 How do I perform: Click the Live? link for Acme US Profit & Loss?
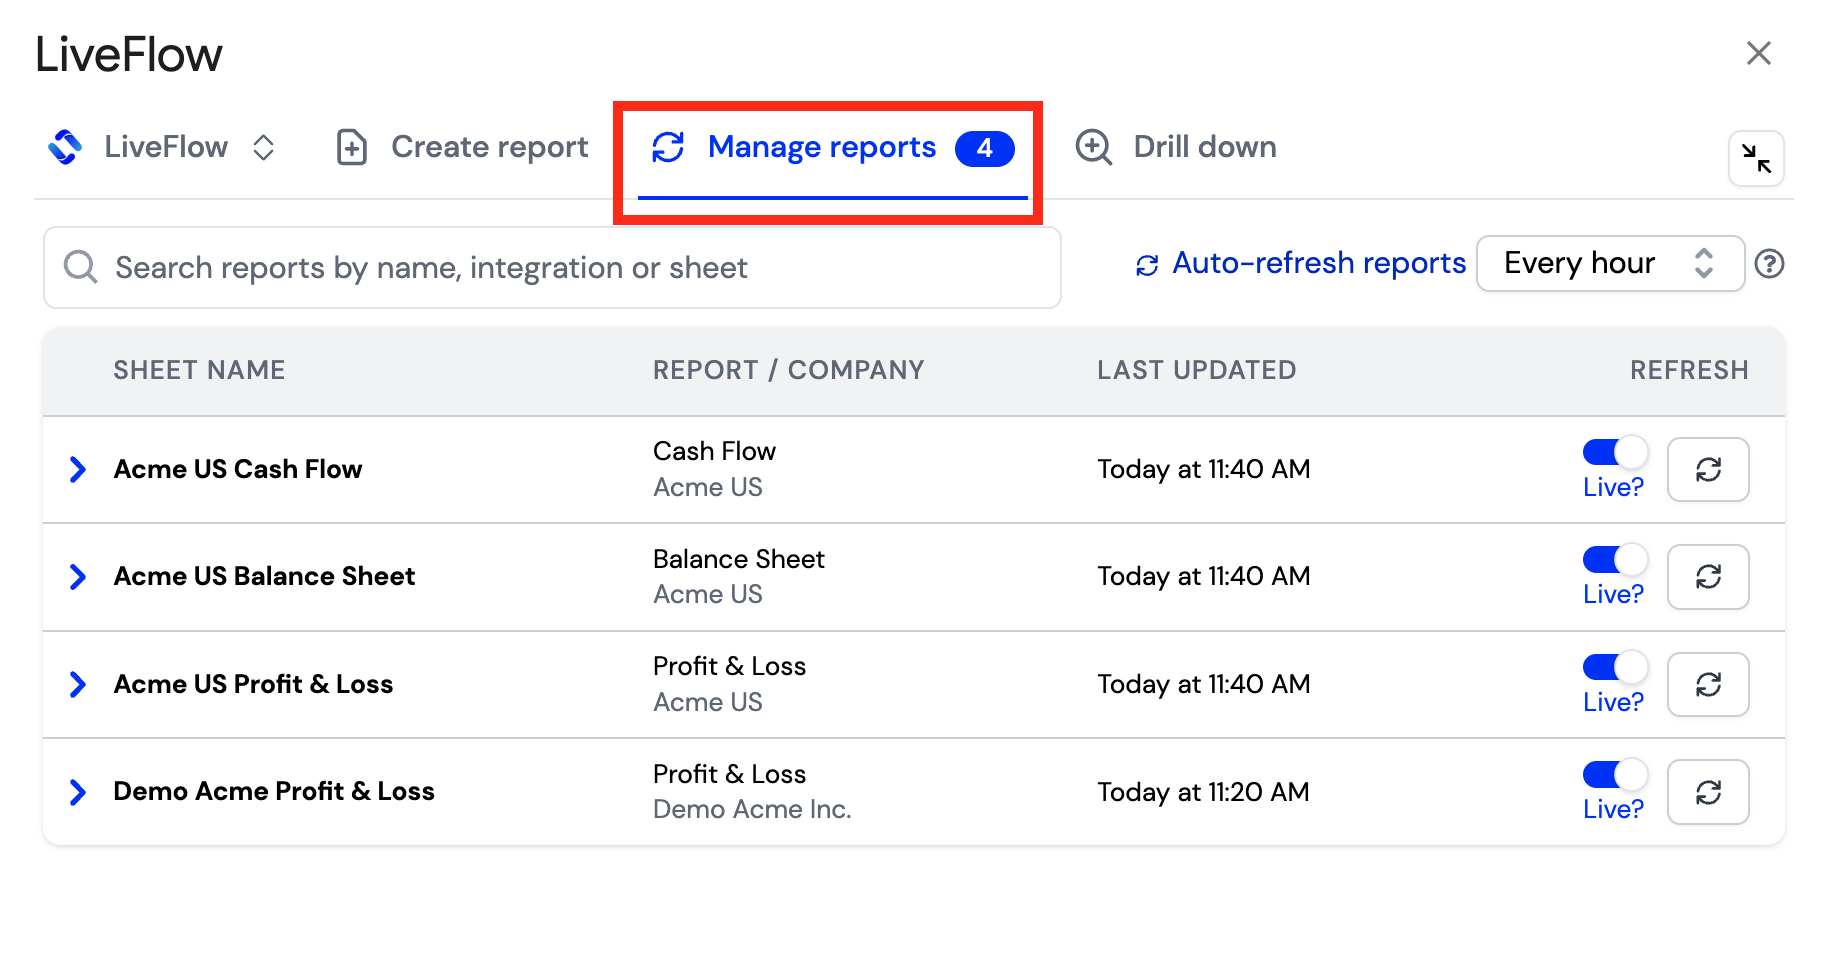(x=1613, y=702)
